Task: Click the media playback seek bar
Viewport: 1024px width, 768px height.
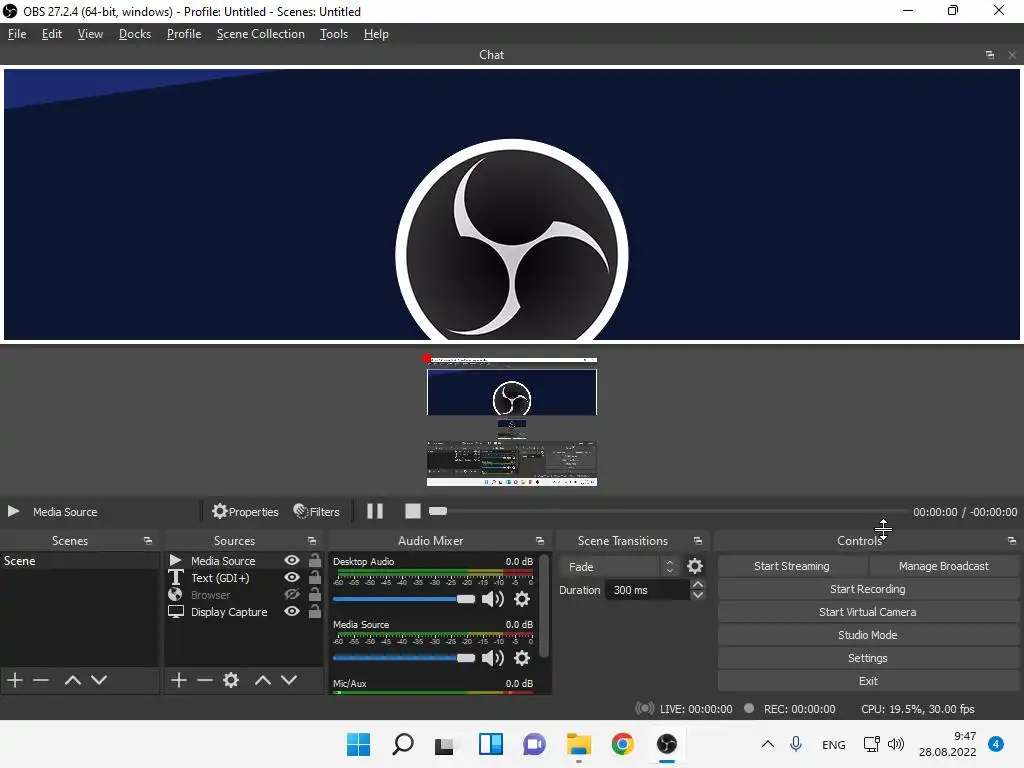Action: pos(668,511)
